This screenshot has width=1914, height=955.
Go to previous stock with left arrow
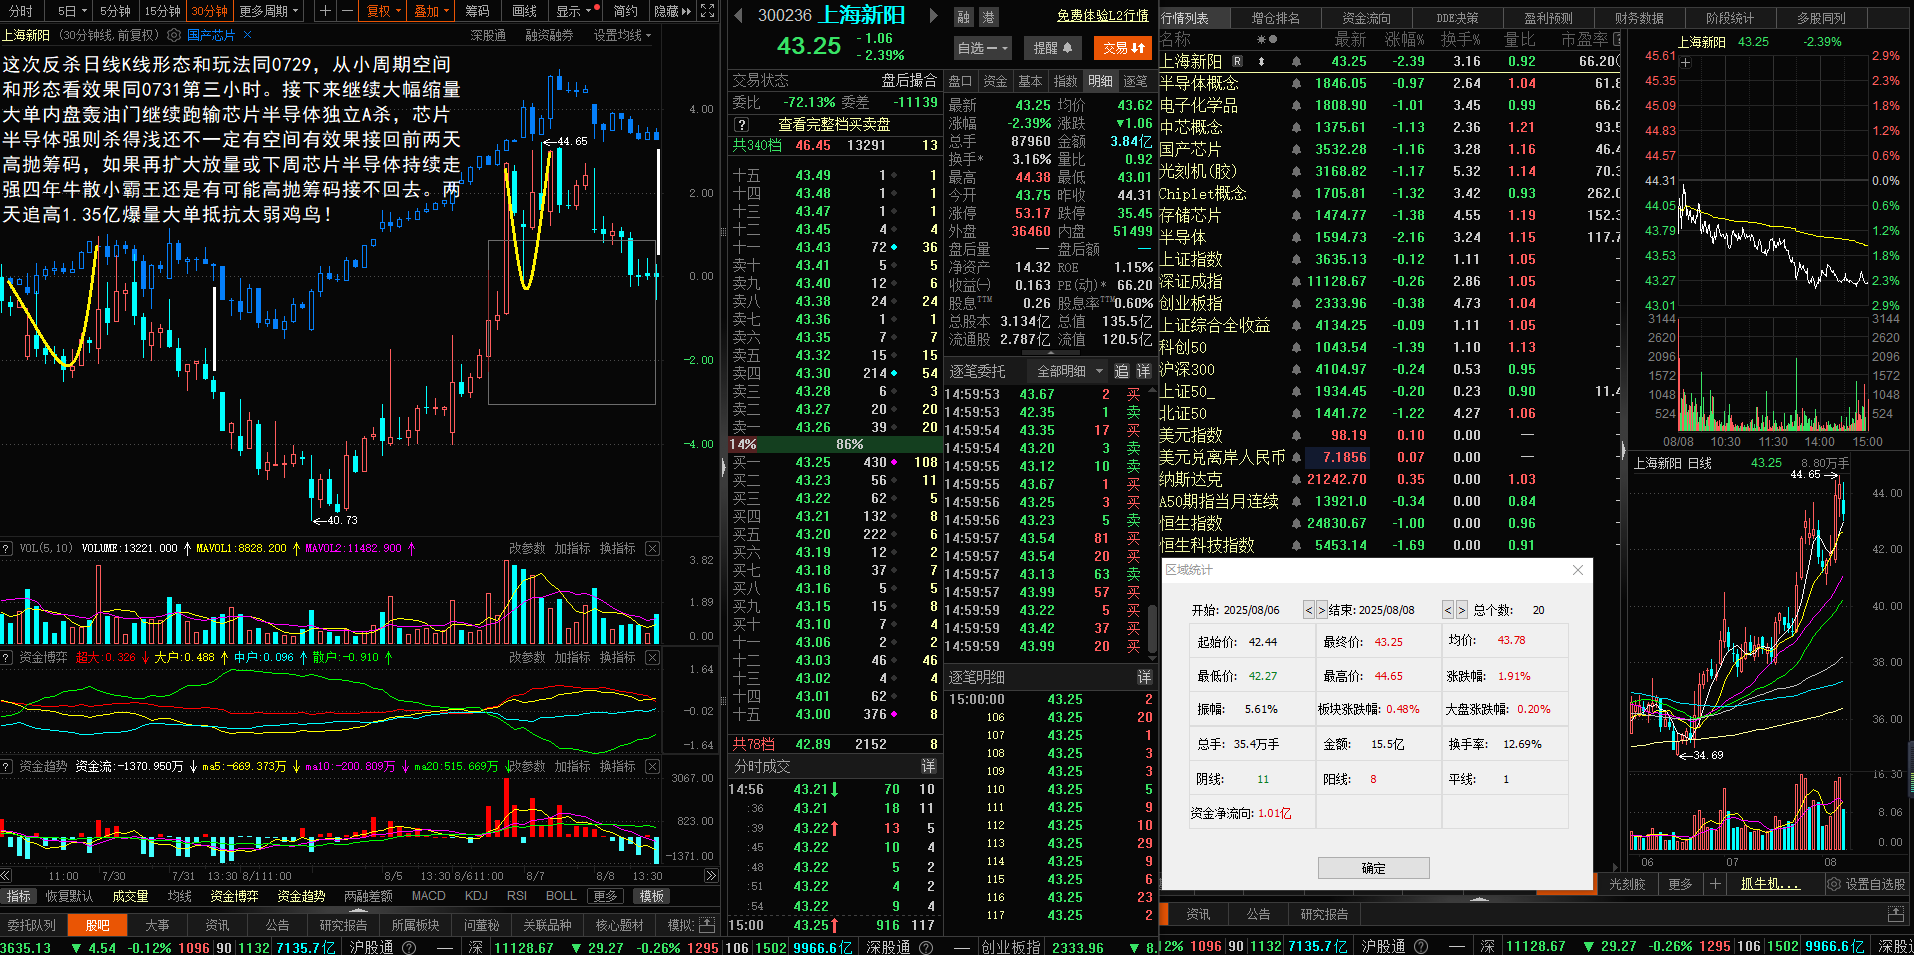738,16
